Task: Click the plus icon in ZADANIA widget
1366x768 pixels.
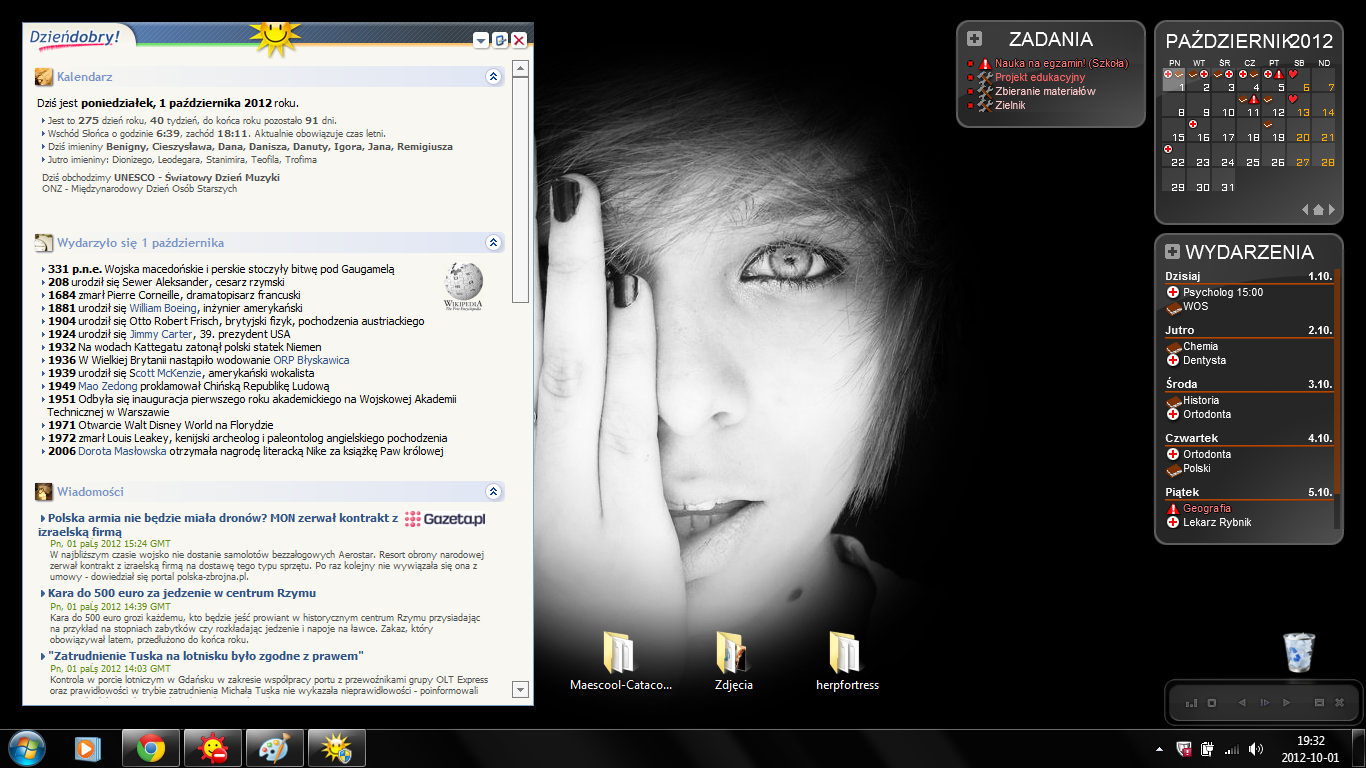Action: [x=975, y=39]
